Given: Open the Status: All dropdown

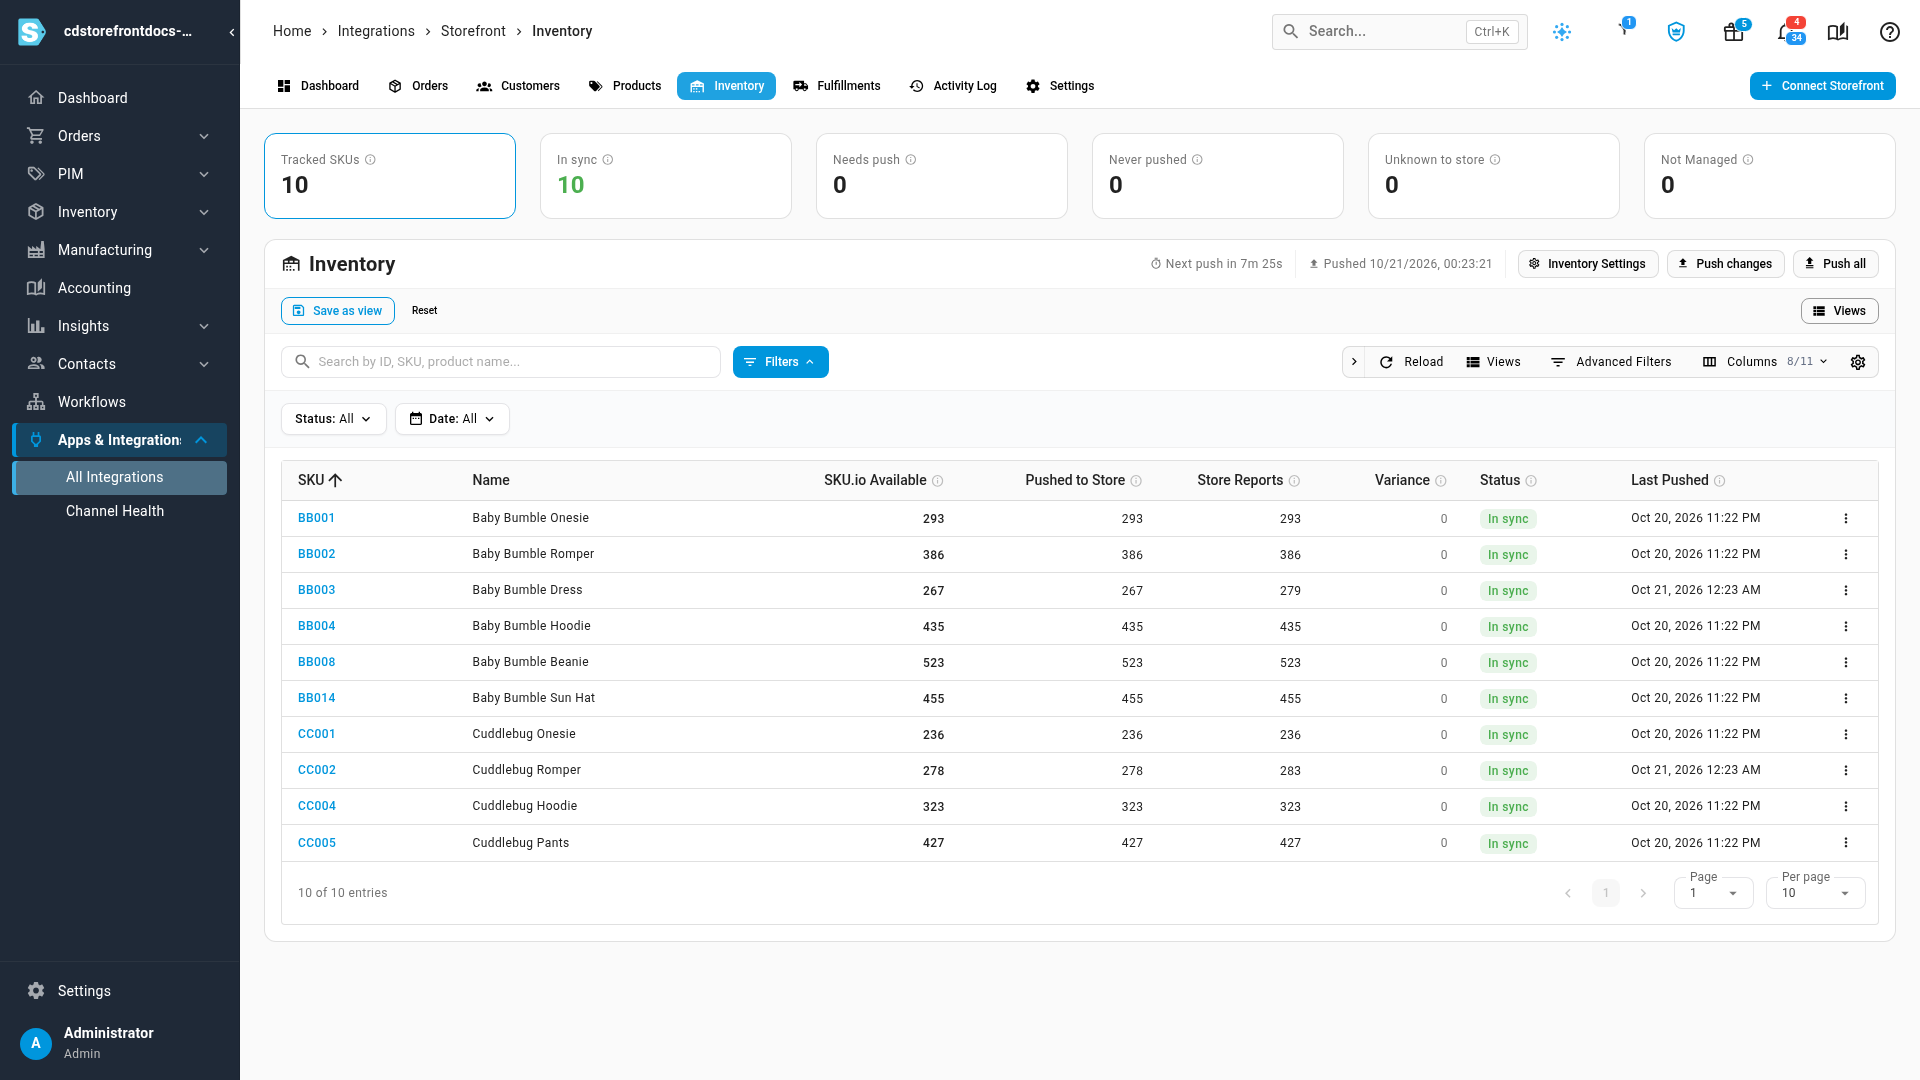Looking at the screenshot, I should (333, 419).
